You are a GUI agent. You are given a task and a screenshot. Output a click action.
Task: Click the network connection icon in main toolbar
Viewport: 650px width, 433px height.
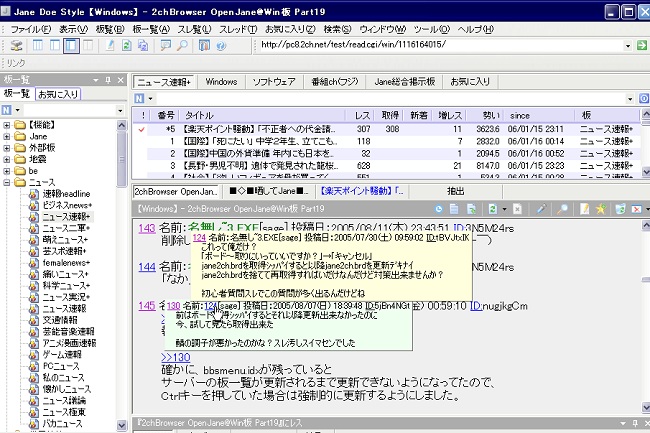[16, 45]
